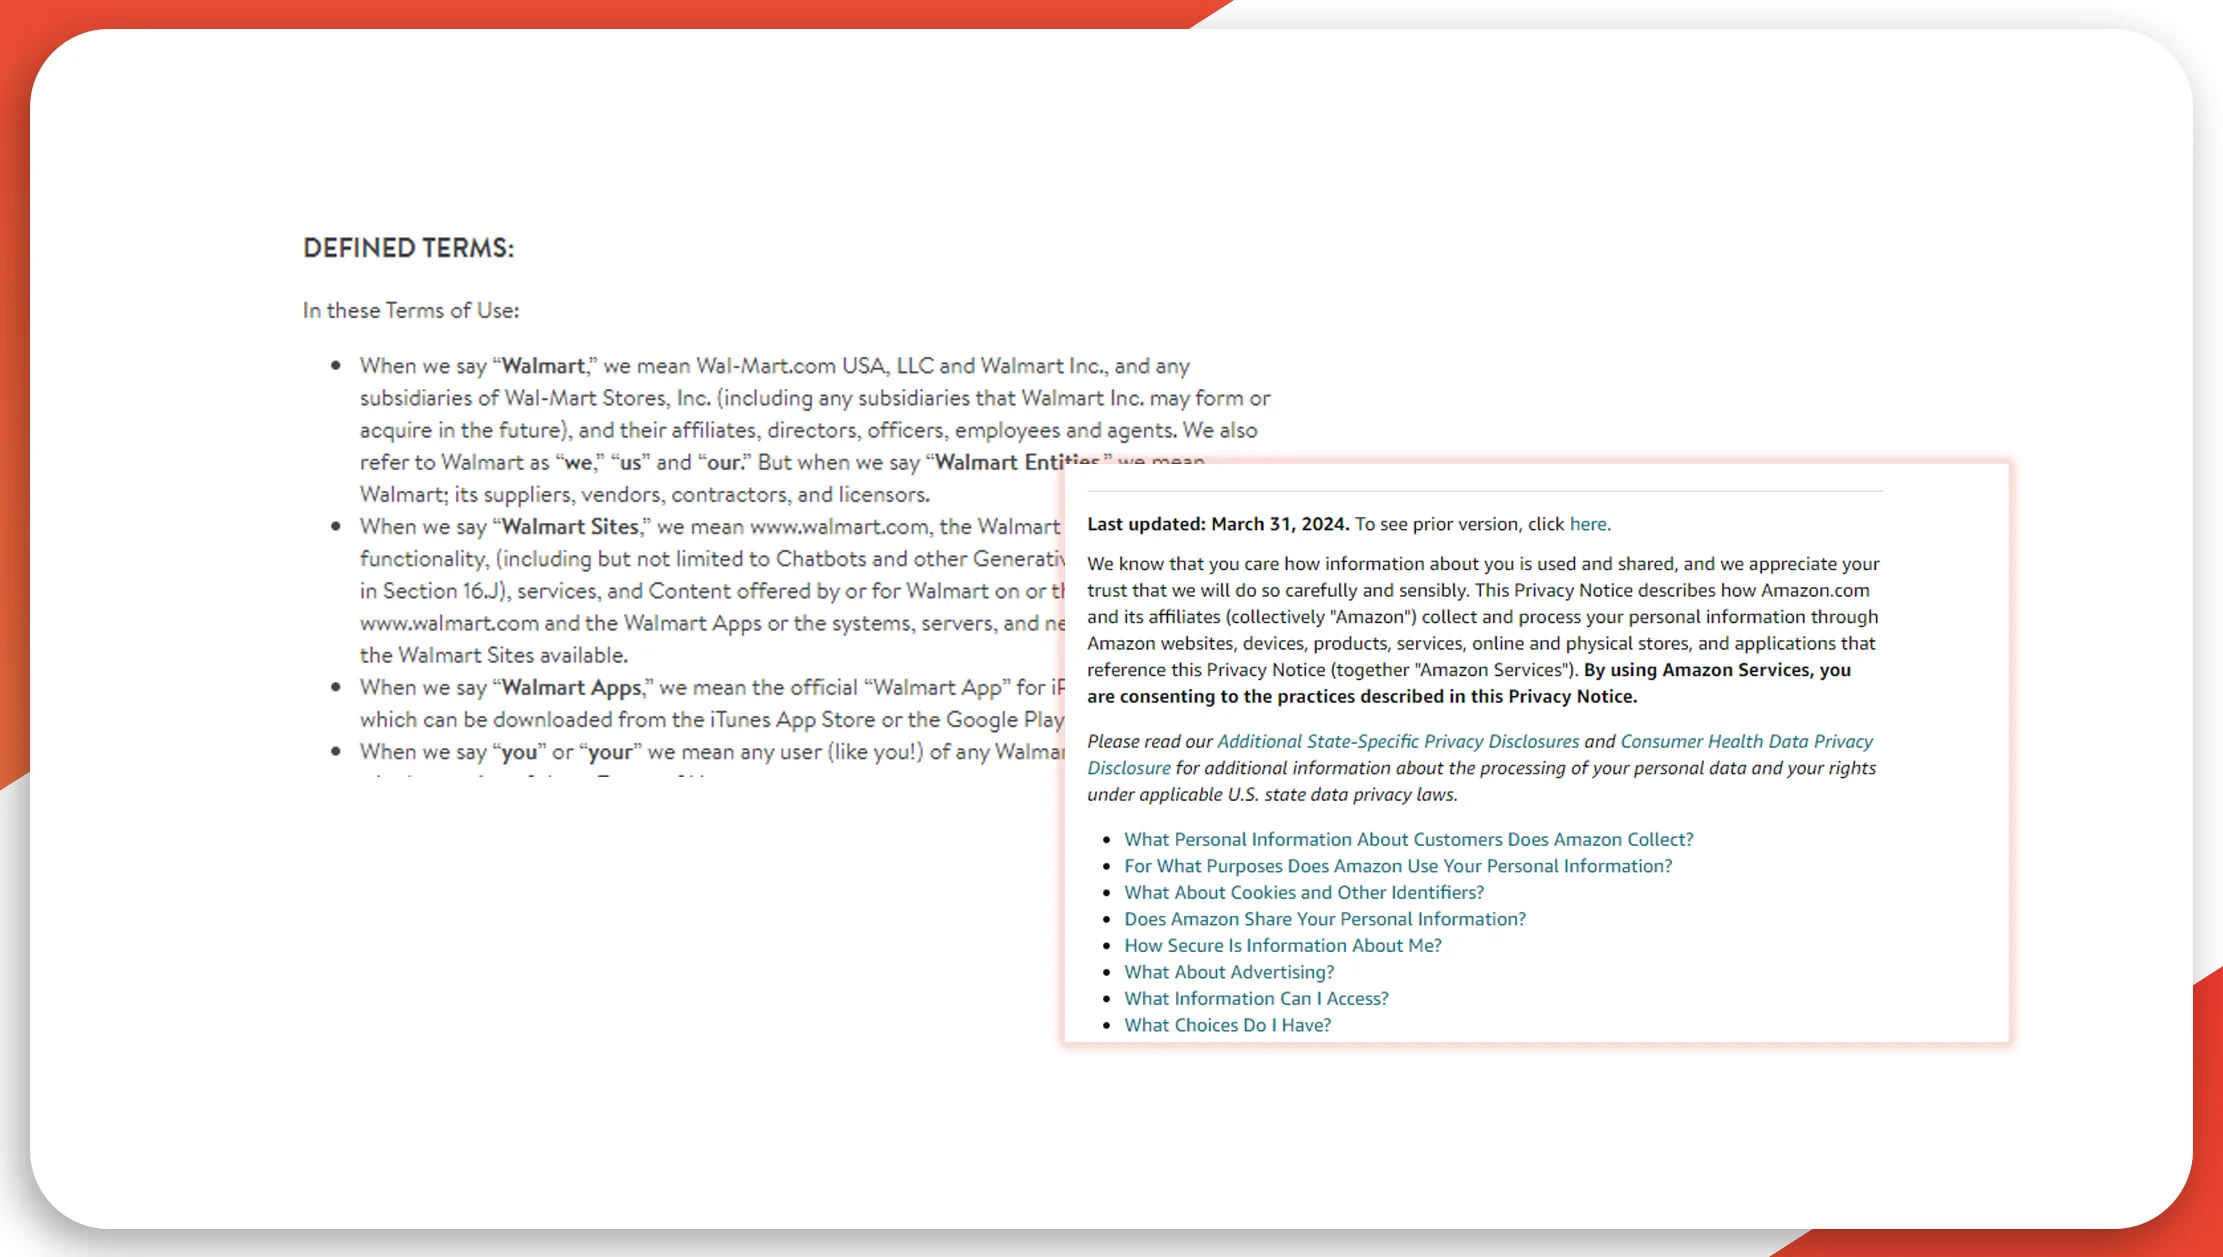Click 'For What Purposes Does Amazon Use Your Personal Information?'
The height and width of the screenshot is (1257, 2223).
coord(1397,866)
